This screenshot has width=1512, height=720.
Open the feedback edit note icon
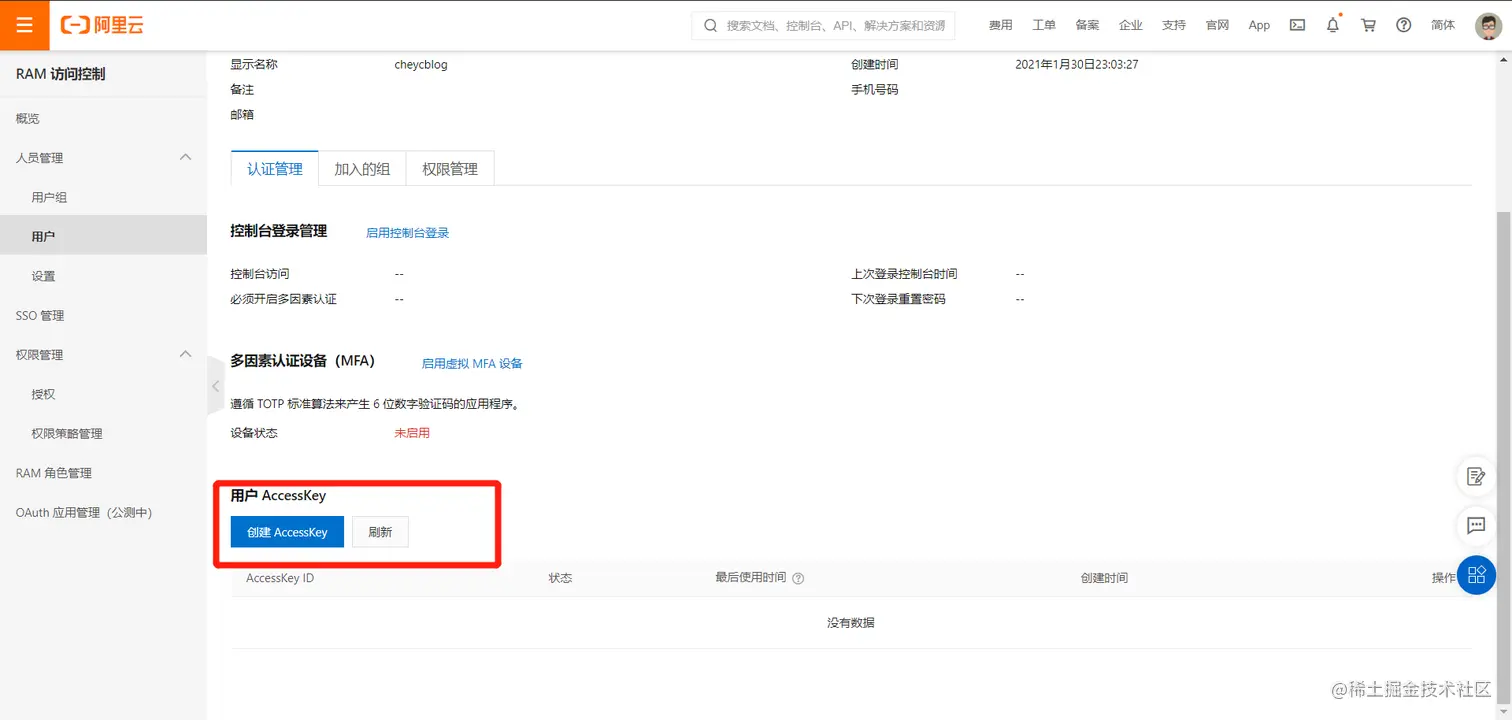click(x=1476, y=476)
